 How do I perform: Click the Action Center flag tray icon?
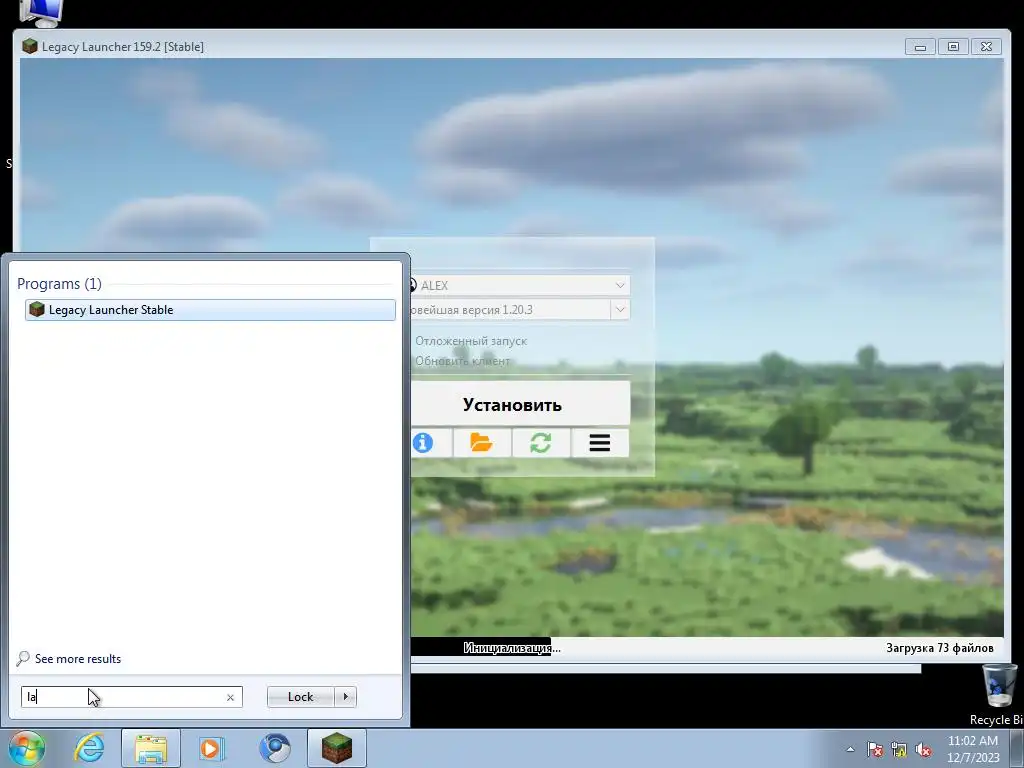[x=875, y=749]
